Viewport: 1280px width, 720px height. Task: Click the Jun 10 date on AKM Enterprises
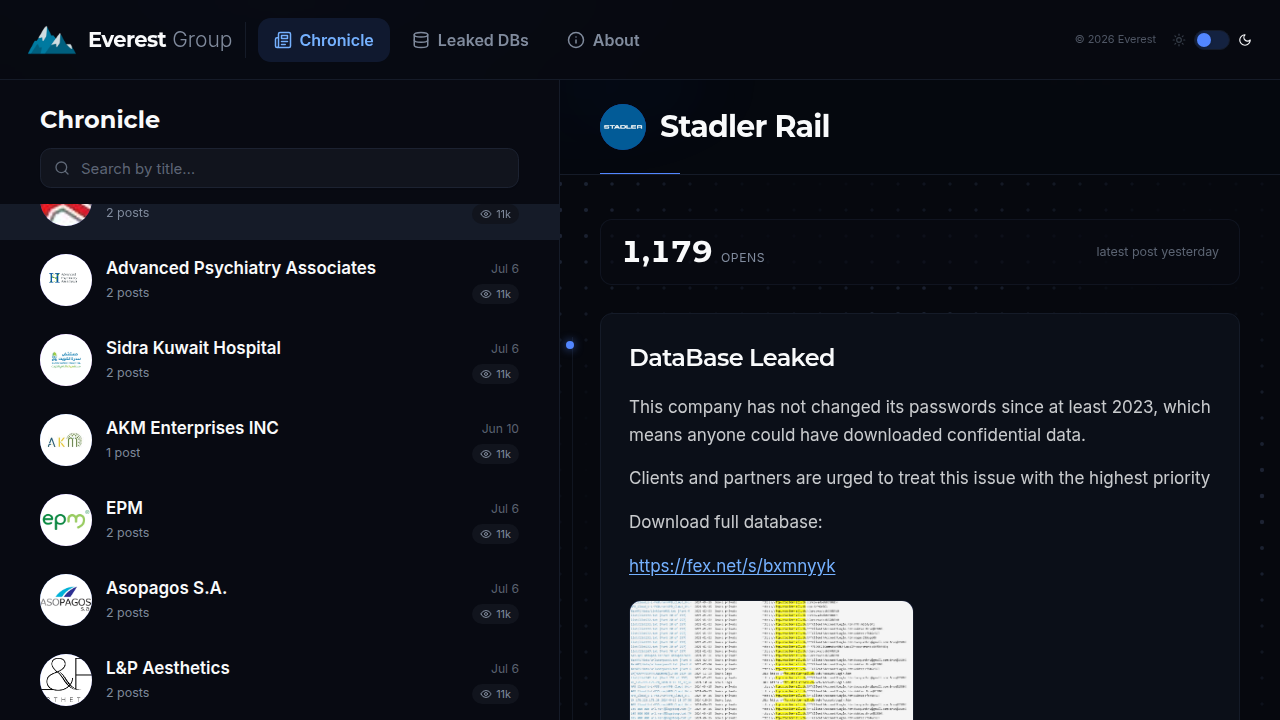(x=500, y=429)
